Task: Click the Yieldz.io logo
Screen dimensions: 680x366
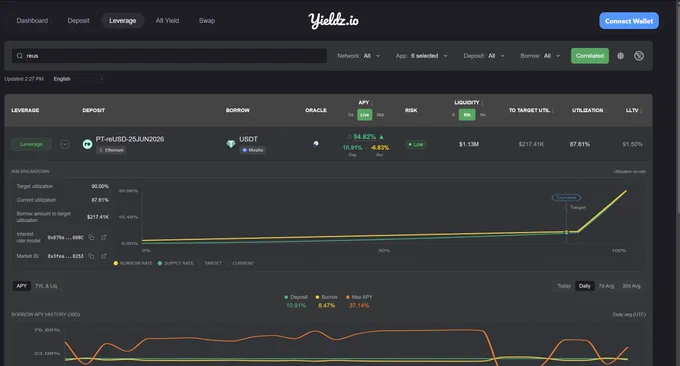Action: (333, 20)
